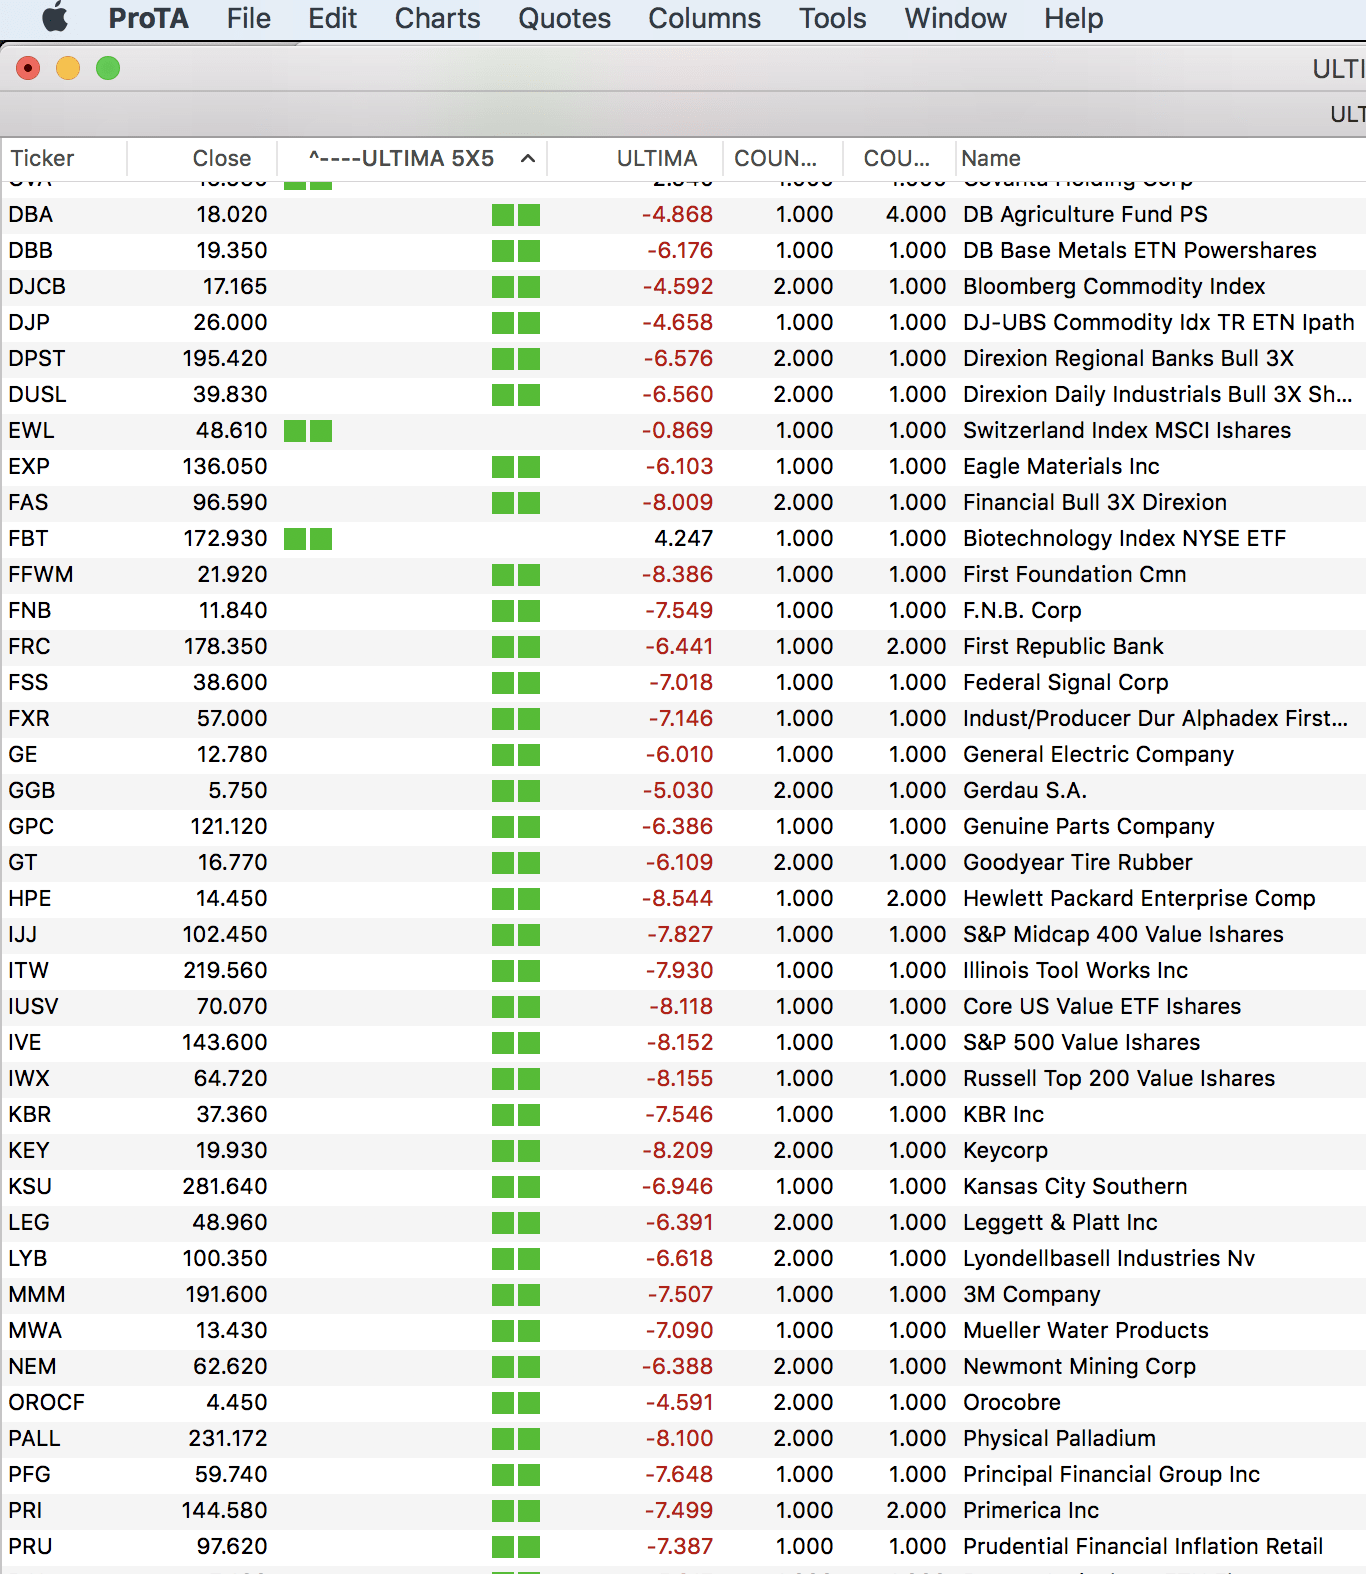Click the green ULTIMA 5X5 marker for FBT
The width and height of the screenshot is (1366, 1574).
308,539
